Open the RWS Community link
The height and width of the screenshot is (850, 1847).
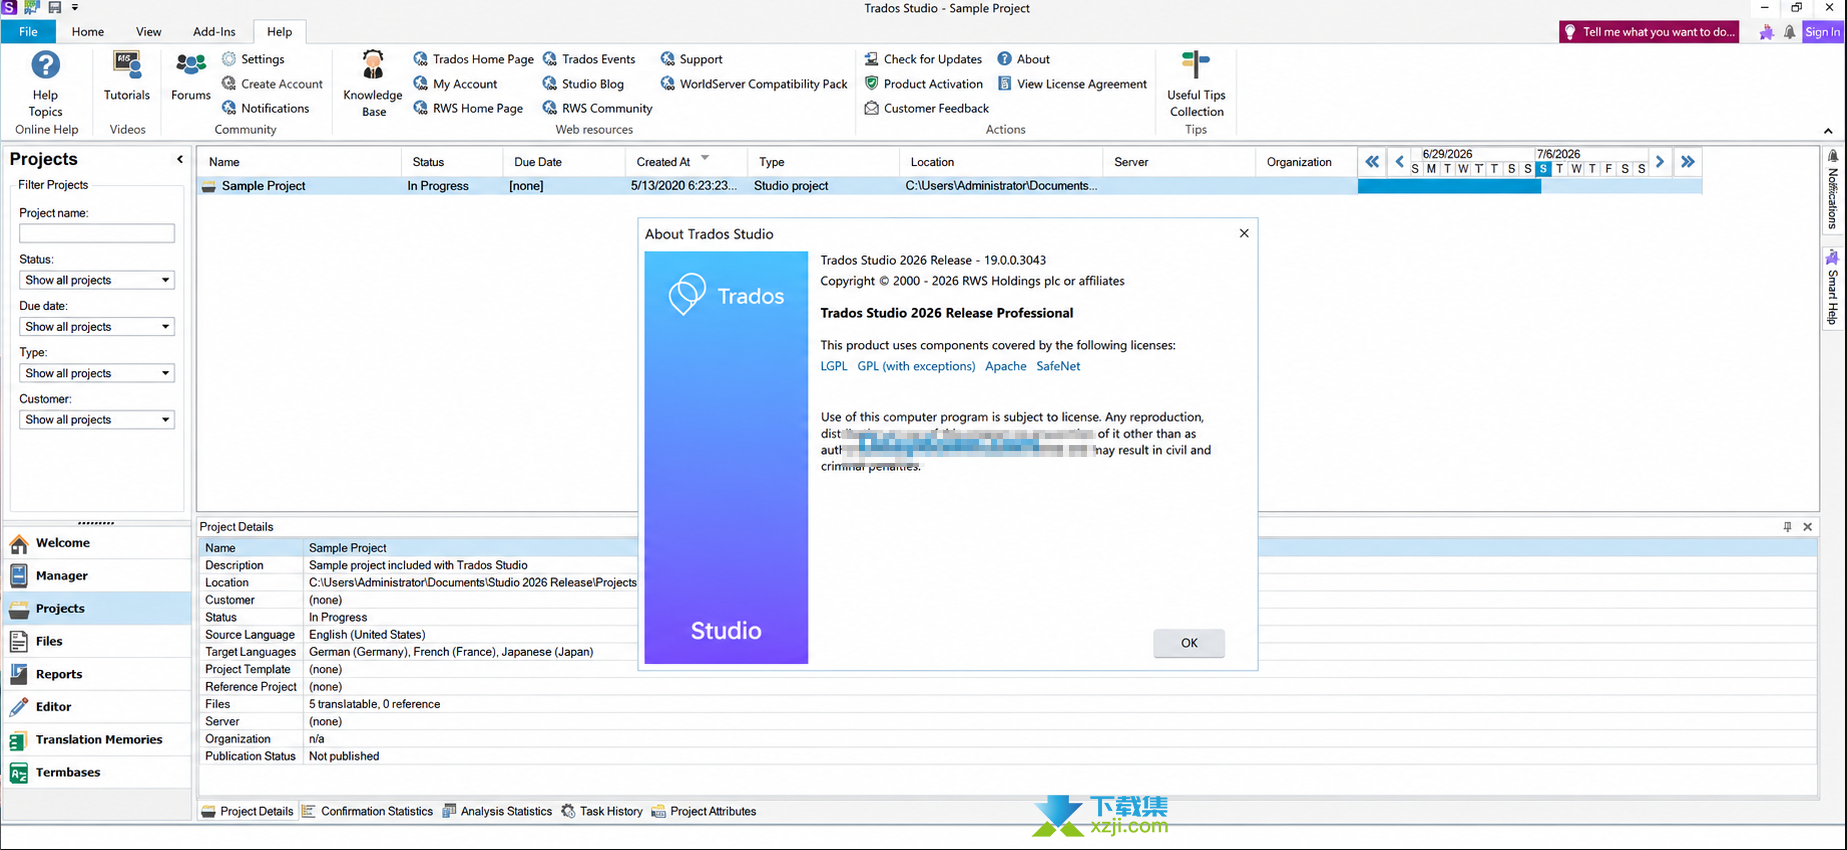597,108
